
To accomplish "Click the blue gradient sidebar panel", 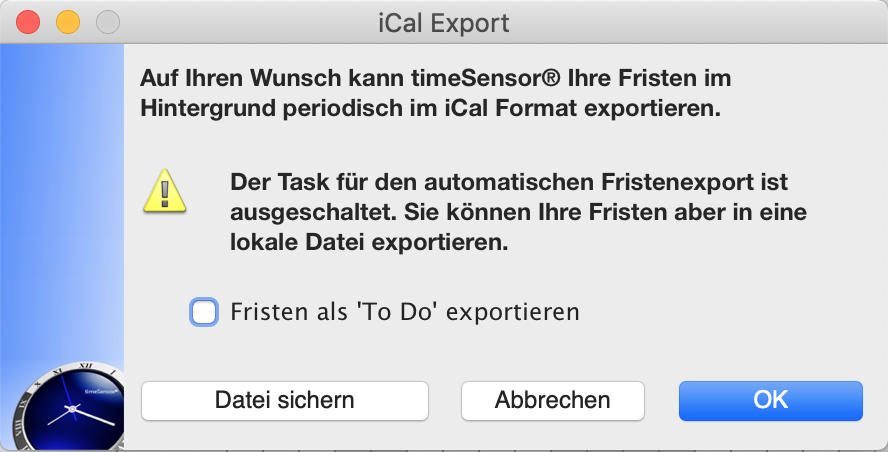I will pyautogui.click(x=62, y=204).
